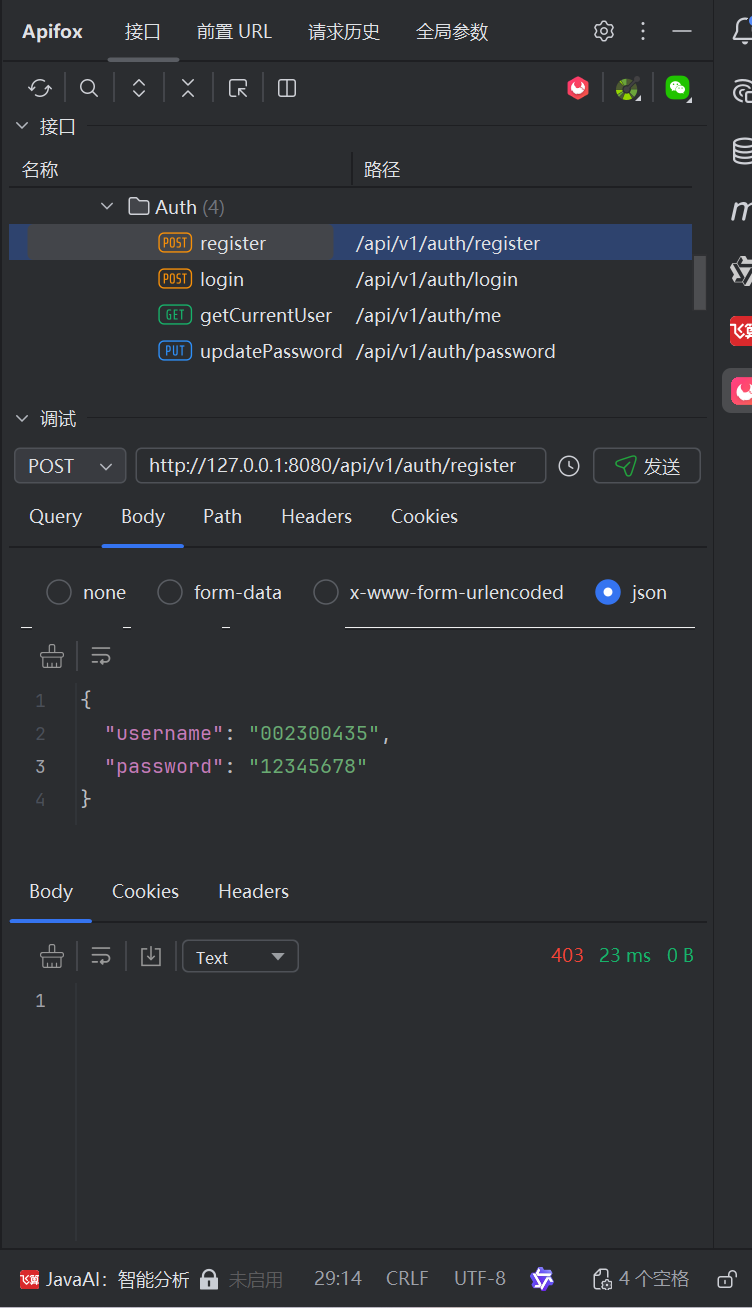The width and height of the screenshot is (752, 1308).
Task: Minimize the Apifox tool window
Action: pyautogui.click(x=682, y=31)
